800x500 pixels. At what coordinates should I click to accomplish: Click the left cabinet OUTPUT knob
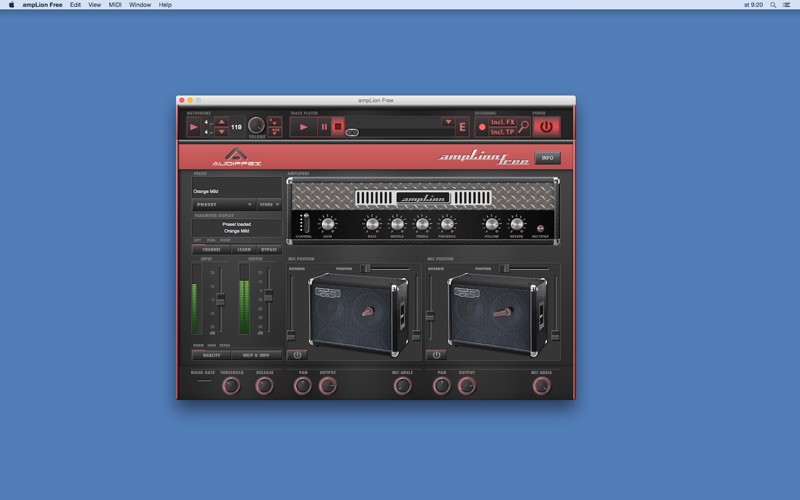(328, 386)
